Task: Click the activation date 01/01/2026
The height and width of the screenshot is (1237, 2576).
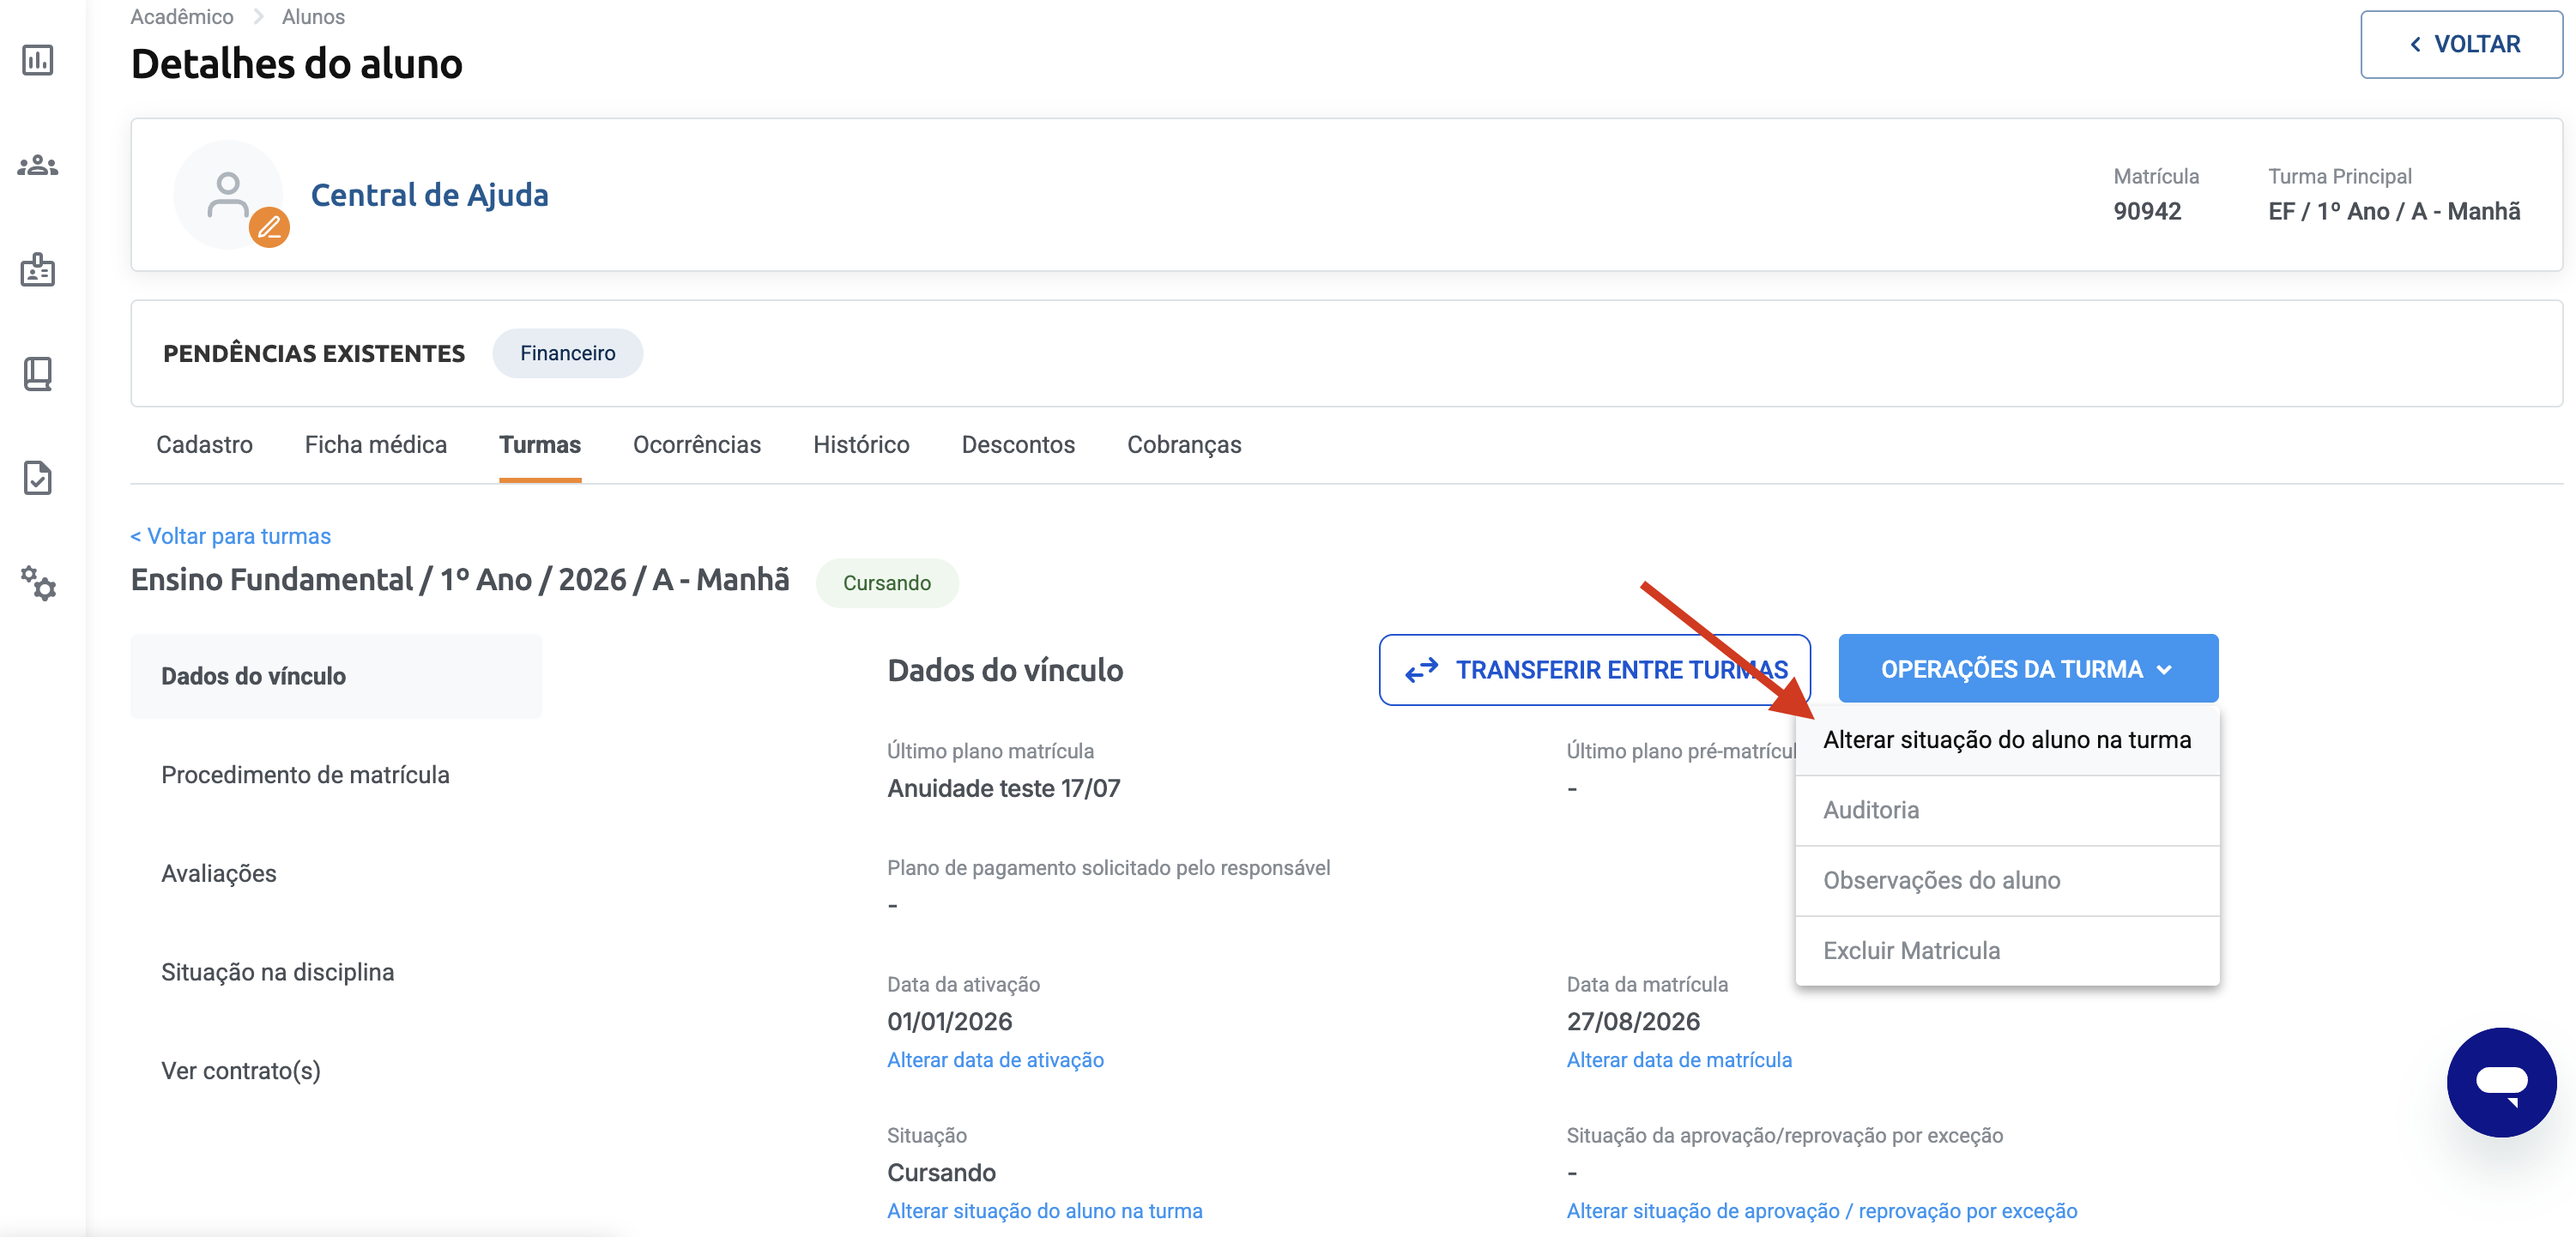Action: coord(949,1021)
